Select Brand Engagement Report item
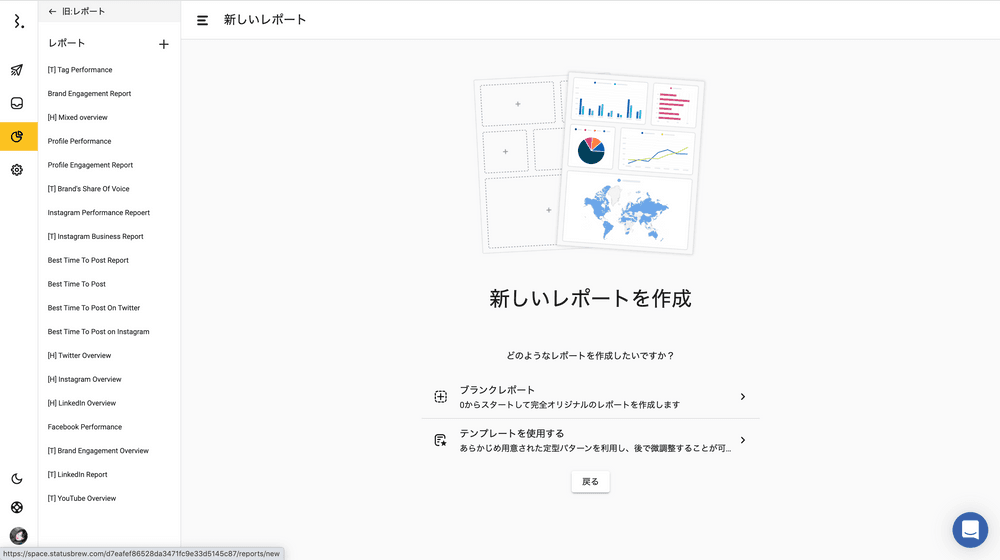This screenshot has width=1000, height=560. pos(89,94)
